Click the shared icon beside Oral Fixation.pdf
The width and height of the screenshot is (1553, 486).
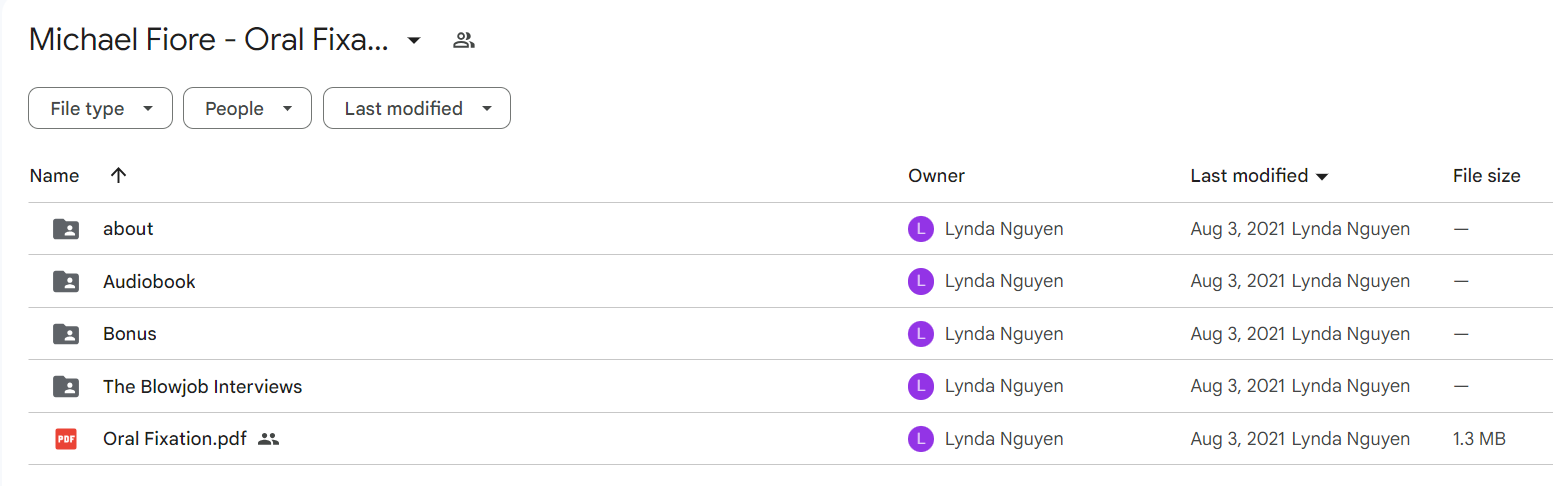[268, 439]
